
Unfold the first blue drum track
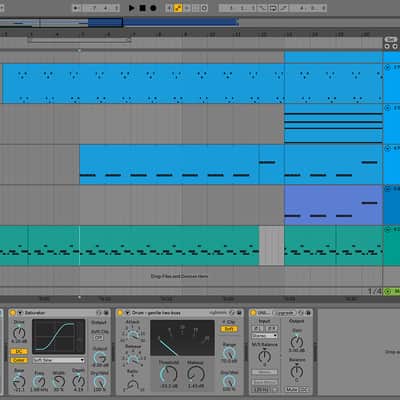click(387, 67)
